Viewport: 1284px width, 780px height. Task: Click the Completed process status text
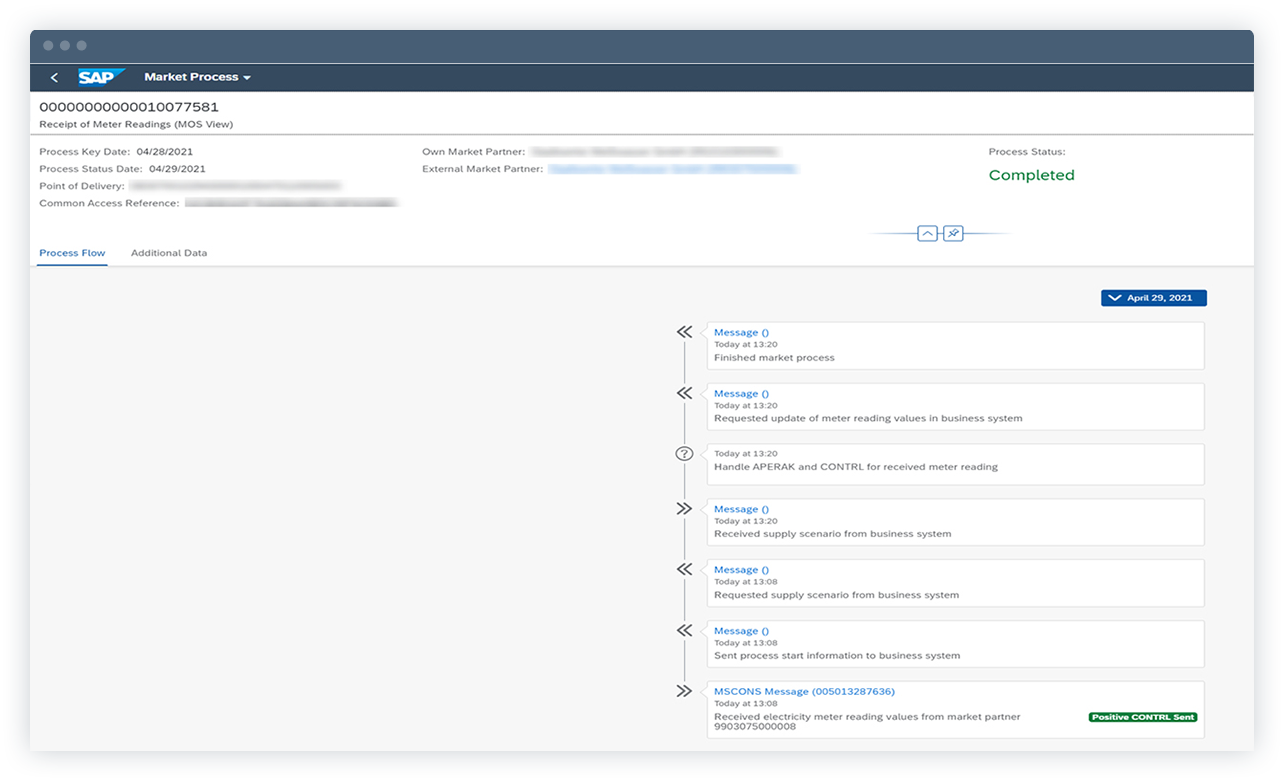[x=1031, y=175]
